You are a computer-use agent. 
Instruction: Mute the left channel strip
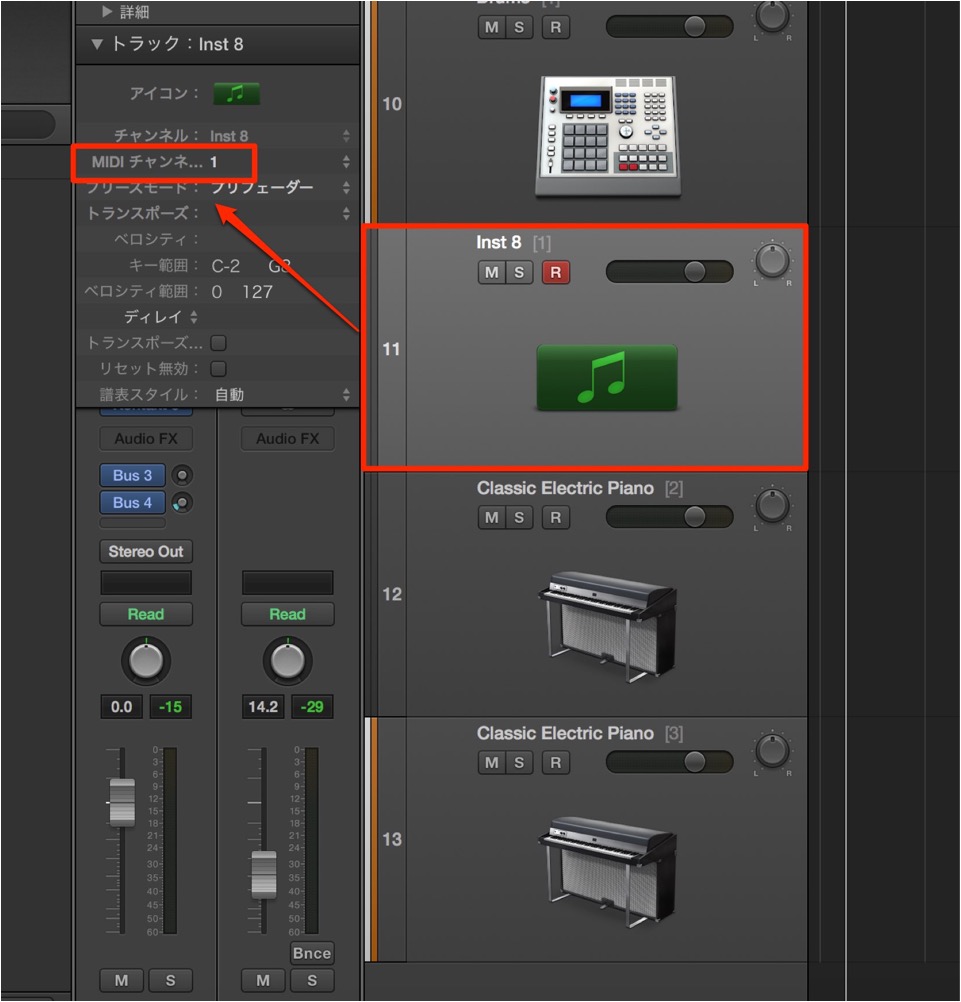121,980
